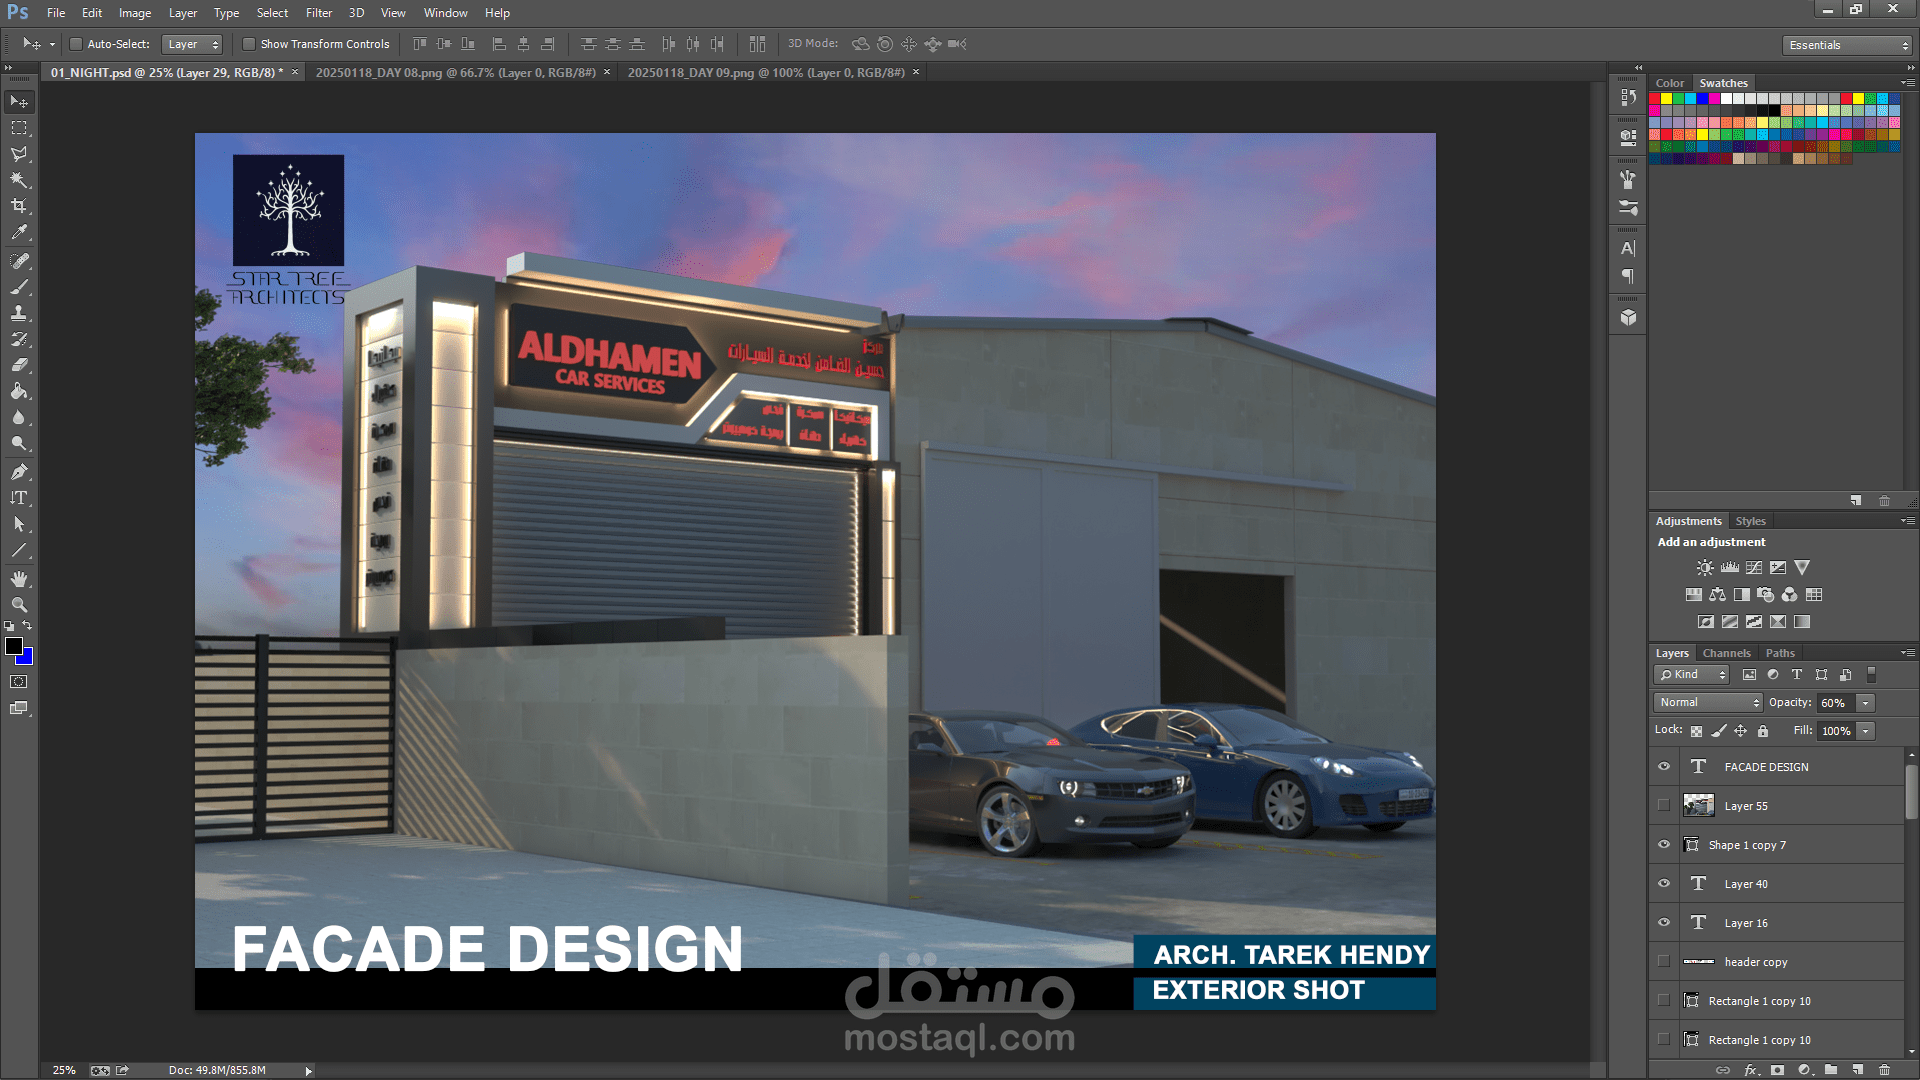Open the Swatches panel flyout menu
Screen dimensions: 1920x1080
click(x=1907, y=83)
